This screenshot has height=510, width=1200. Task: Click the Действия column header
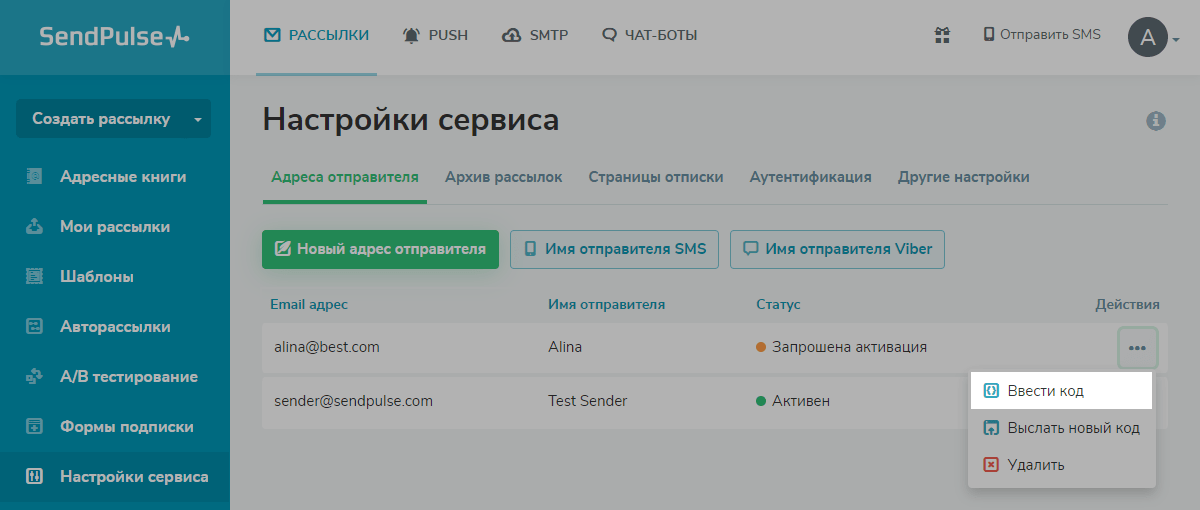(1128, 304)
